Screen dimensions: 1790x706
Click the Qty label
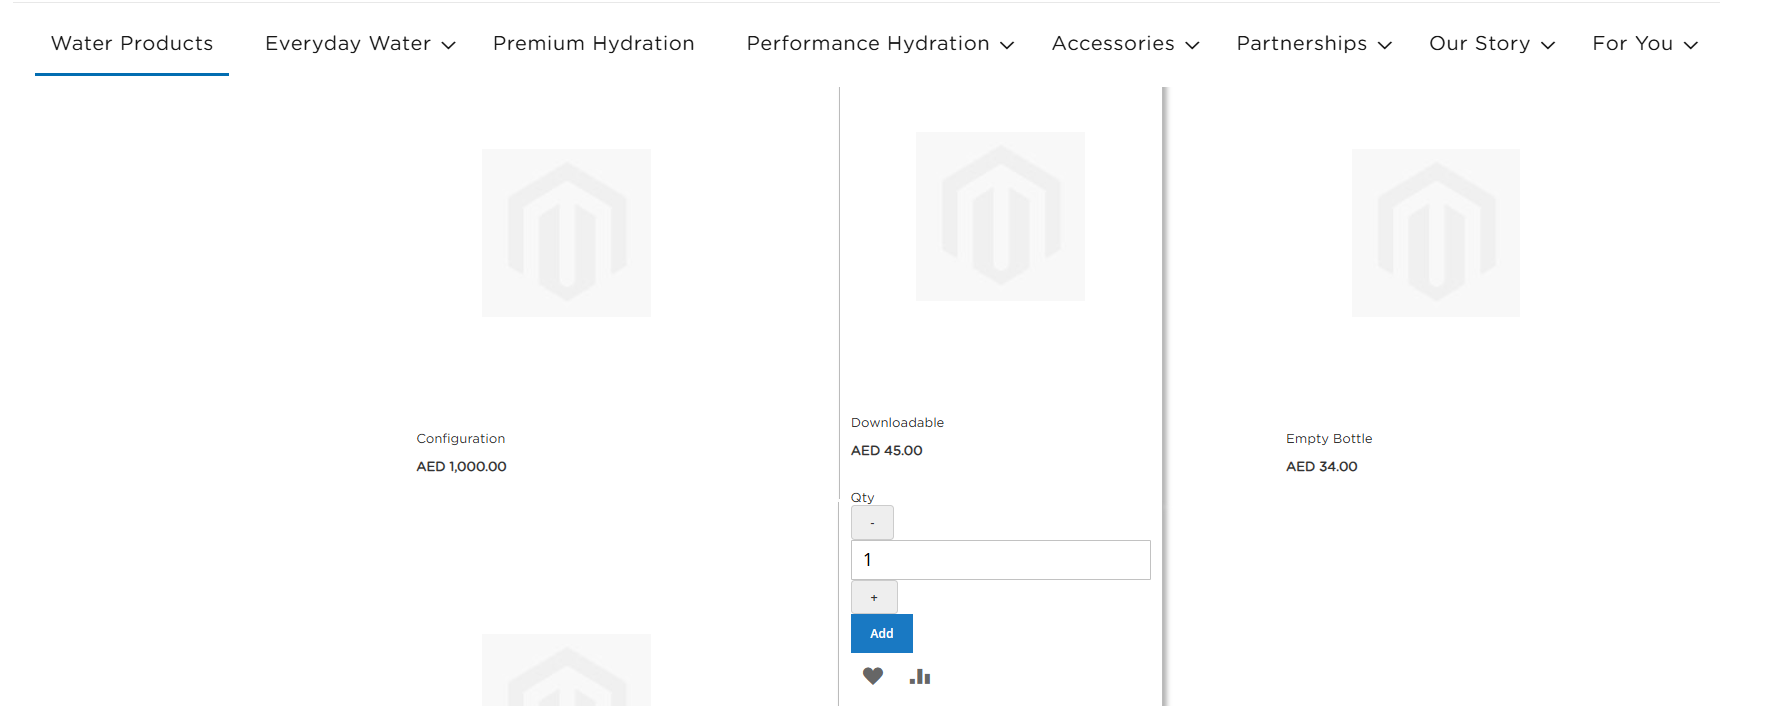pos(862,497)
